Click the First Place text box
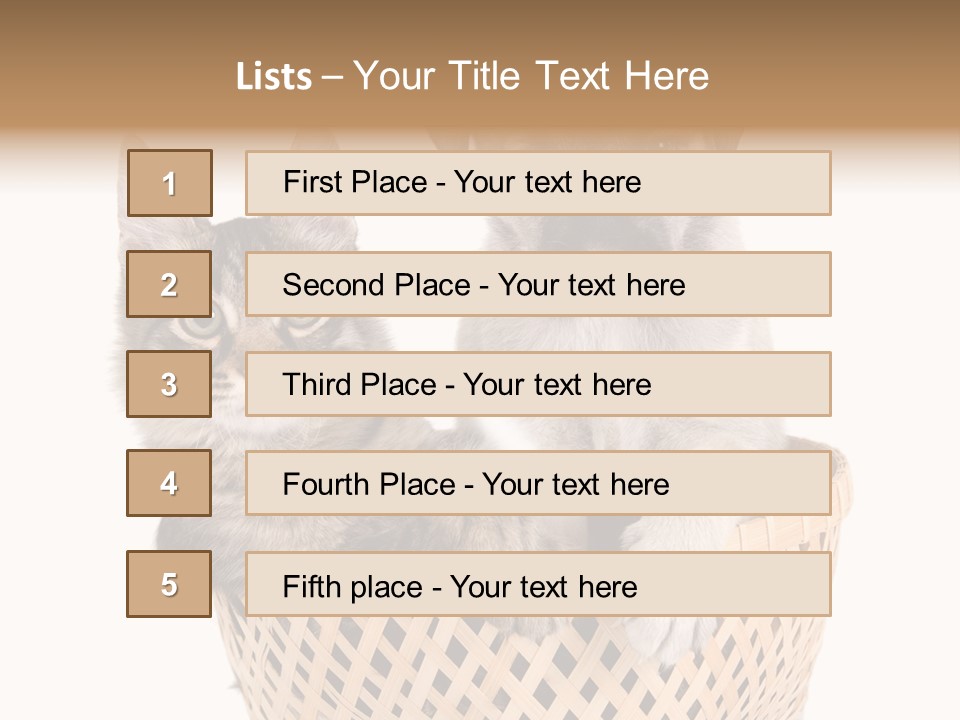Image resolution: width=960 pixels, height=720 pixels. (x=538, y=183)
